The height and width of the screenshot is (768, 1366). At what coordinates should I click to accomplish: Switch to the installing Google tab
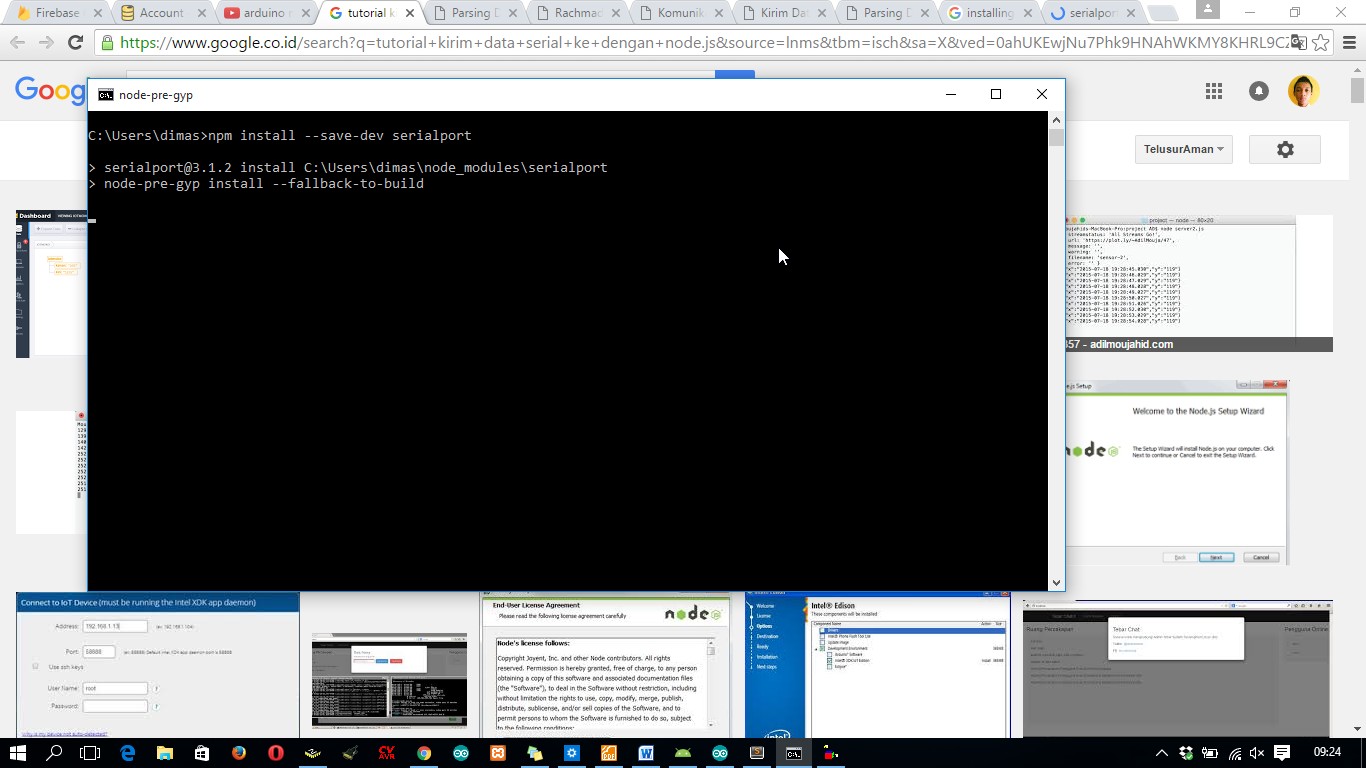(x=989, y=13)
